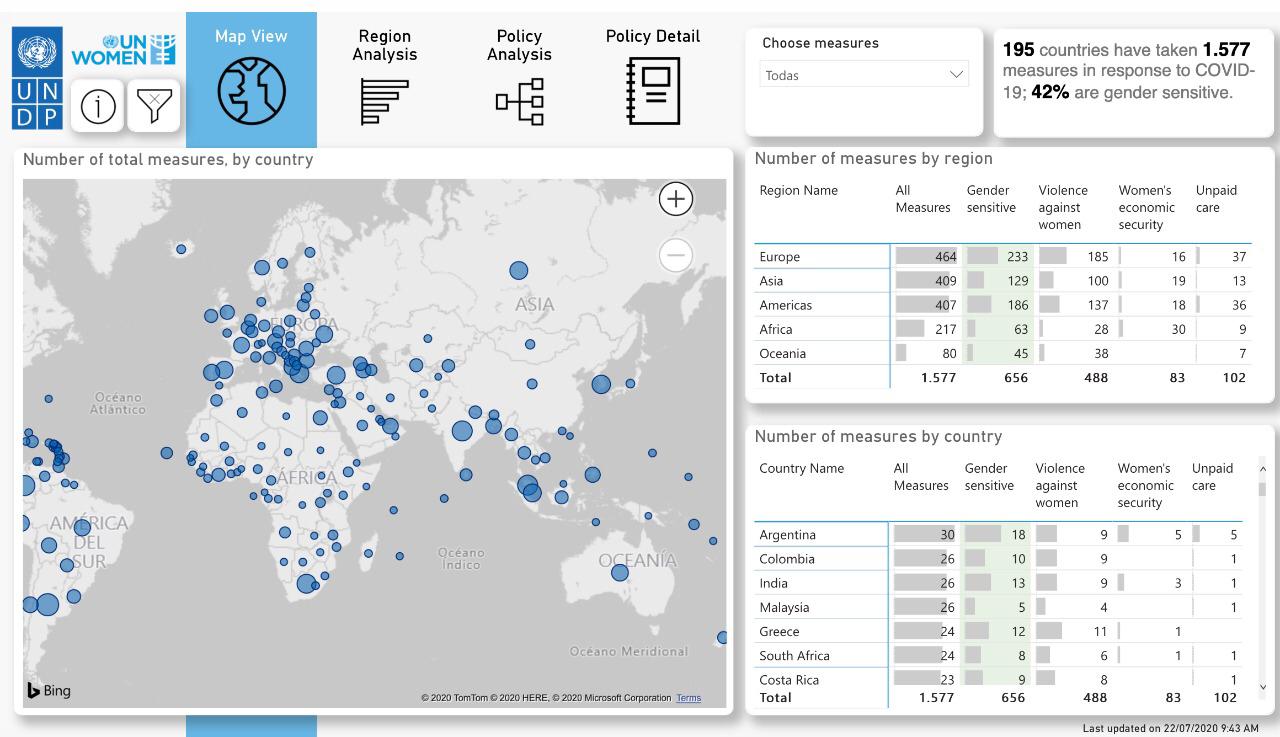Image resolution: width=1280 pixels, height=737 pixels.
Task: Zoom out on map with minus button
Action: point(676,255)
